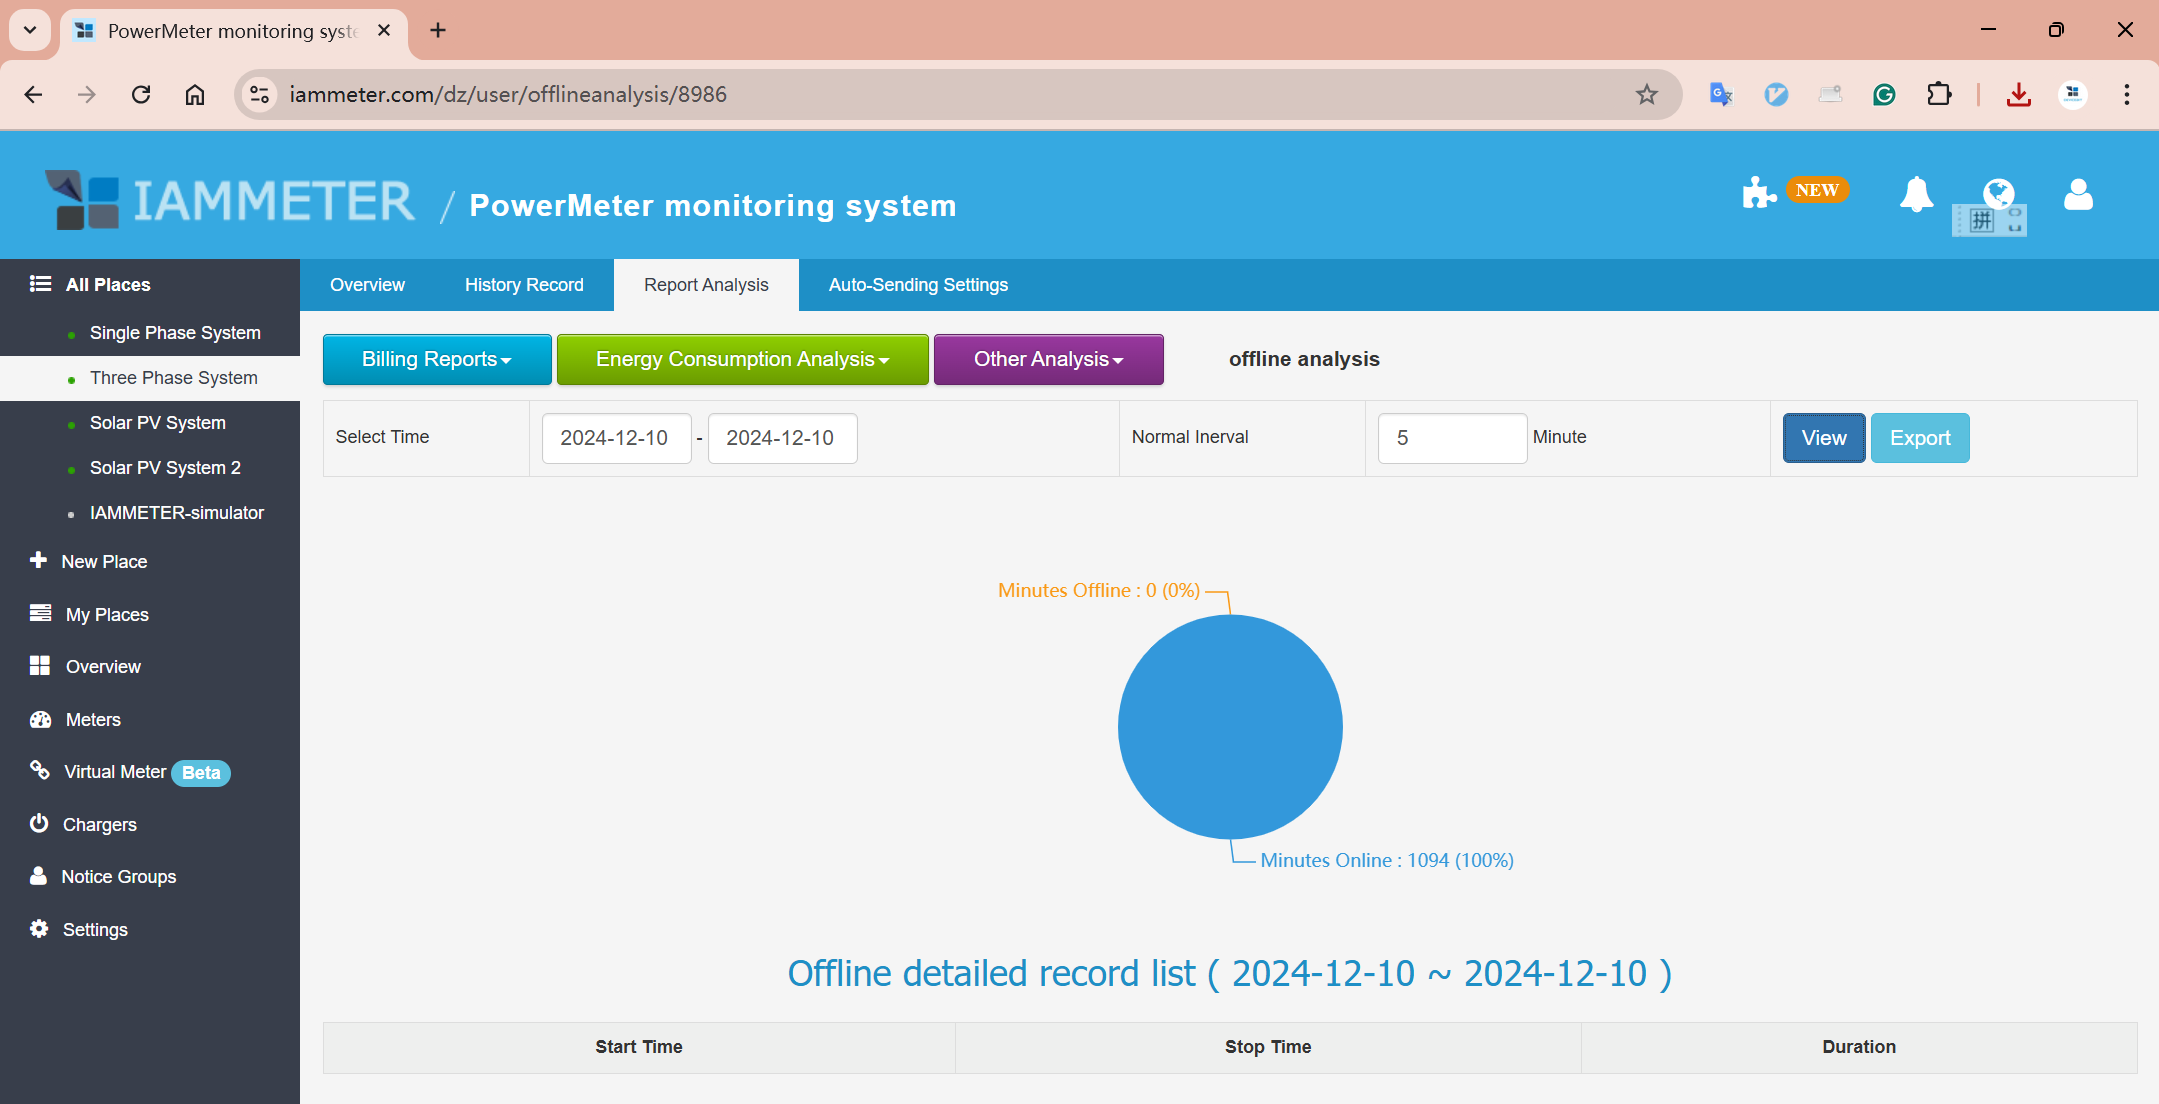Open the Google Translate extension icon
2159x1104 pixels.
click(x=1721, y=94)
